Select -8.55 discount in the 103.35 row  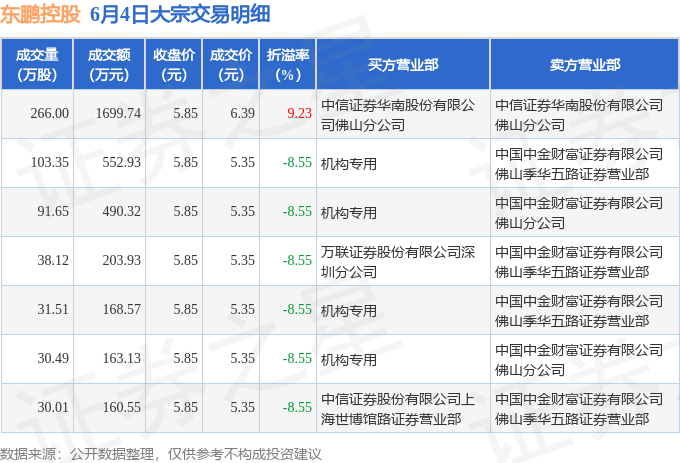297,162
